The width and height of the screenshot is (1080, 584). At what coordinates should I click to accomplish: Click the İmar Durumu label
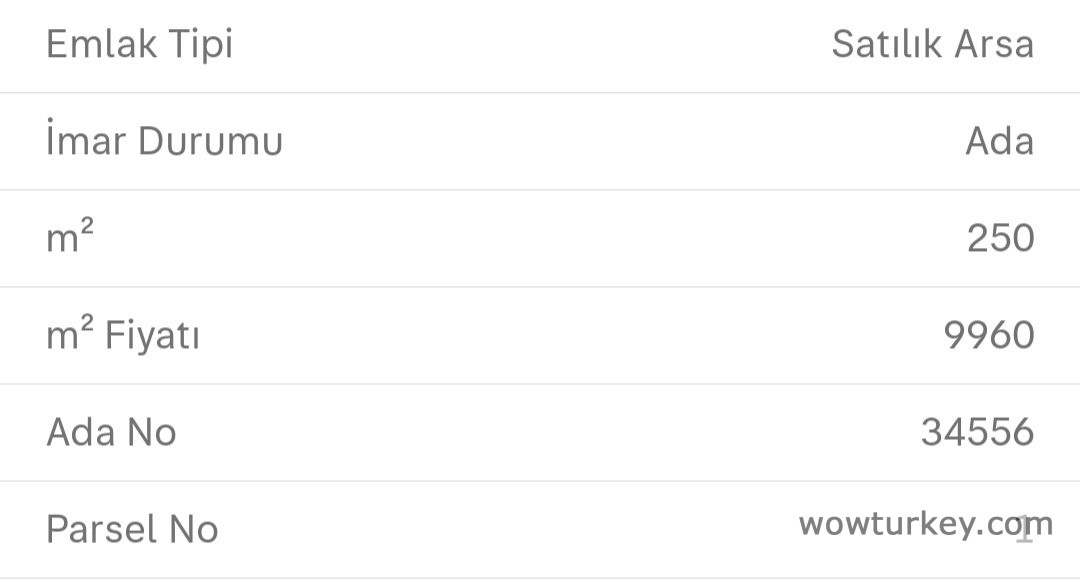pos(164,142)
